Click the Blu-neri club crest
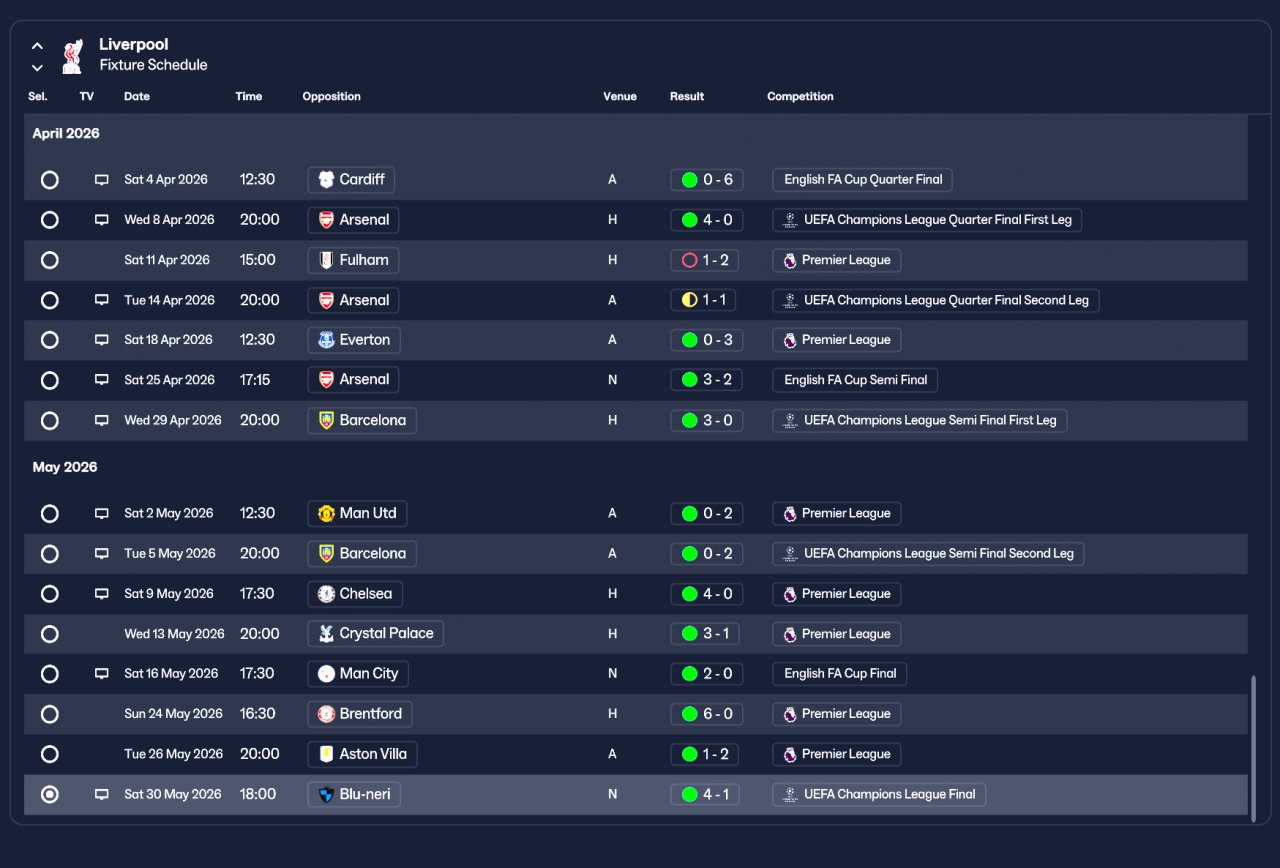The image size is (1280, 868). (x=326, y=795)
